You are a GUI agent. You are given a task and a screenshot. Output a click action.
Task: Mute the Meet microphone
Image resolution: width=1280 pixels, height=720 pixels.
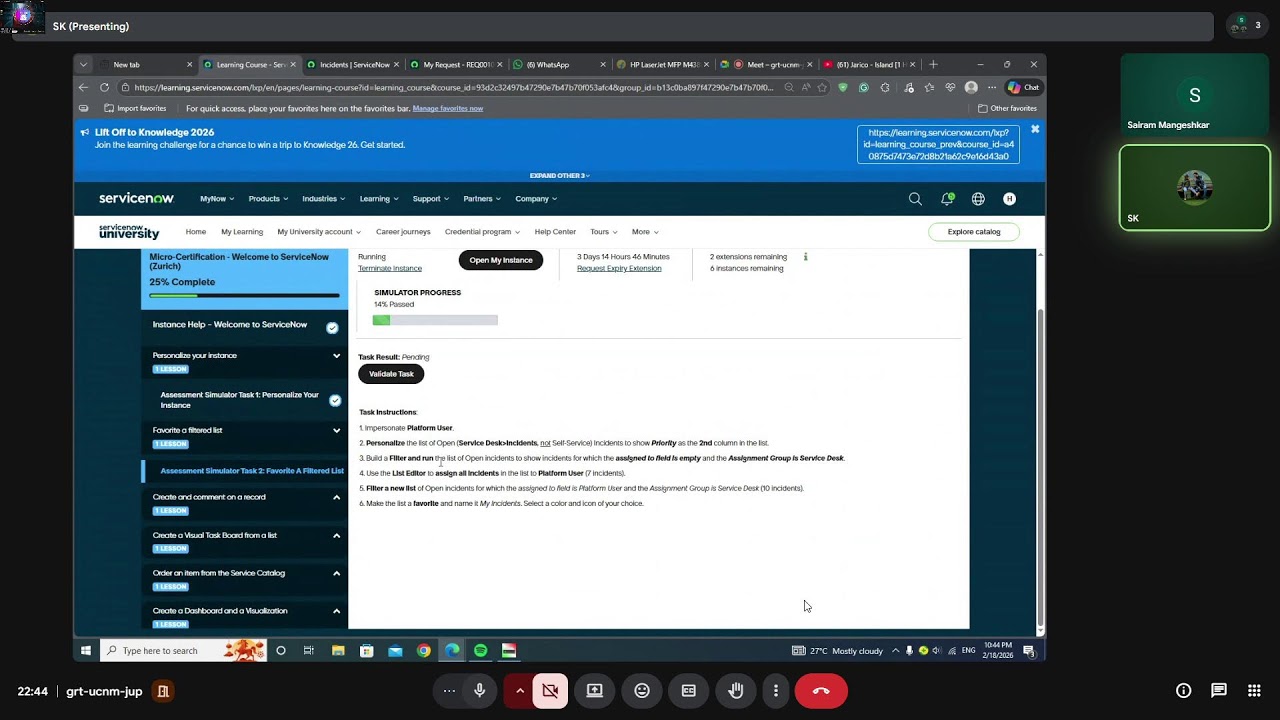pyautogui.click(x=480, y=691)
